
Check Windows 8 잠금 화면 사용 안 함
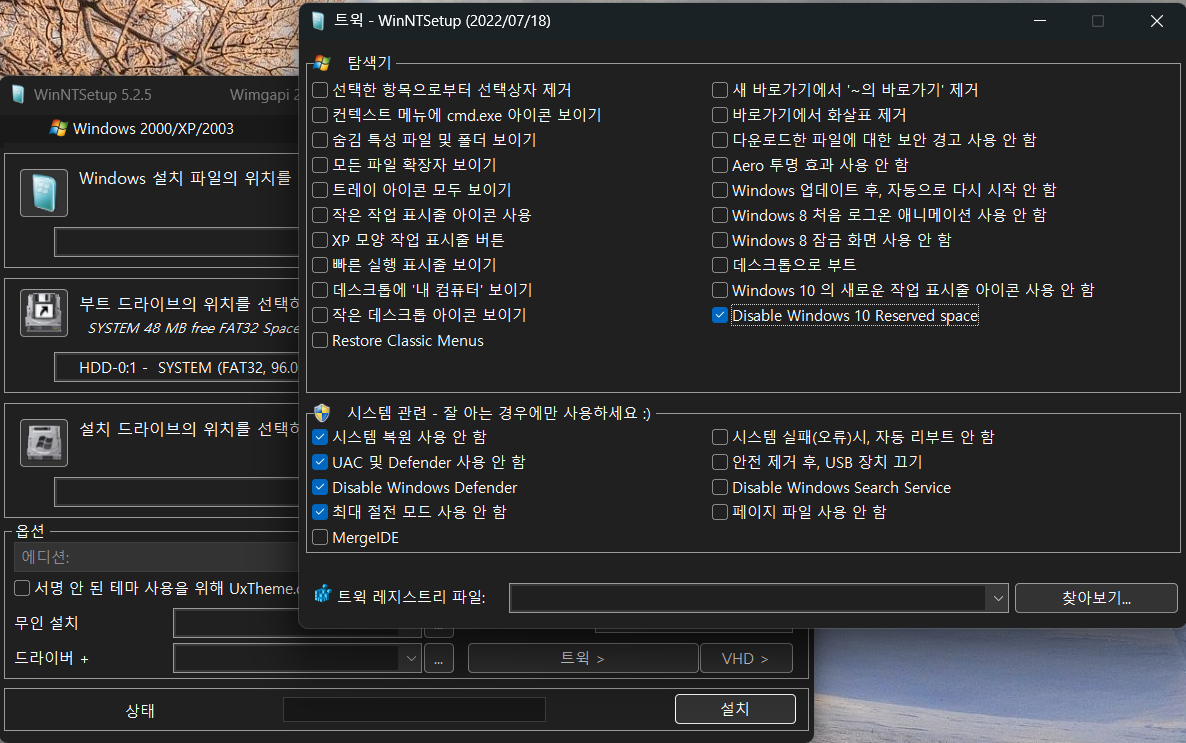(720, 240)
